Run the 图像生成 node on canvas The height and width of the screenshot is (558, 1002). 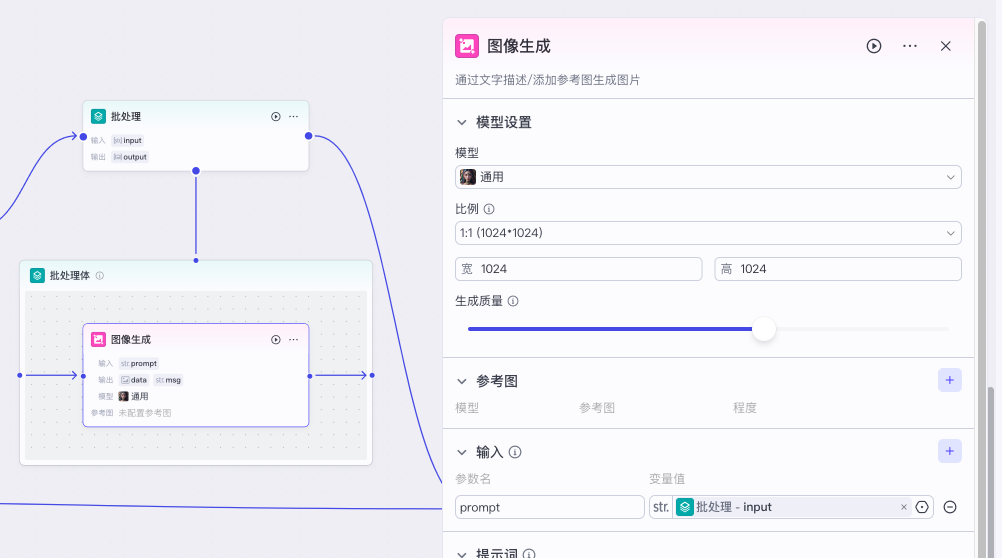[276, 339]
